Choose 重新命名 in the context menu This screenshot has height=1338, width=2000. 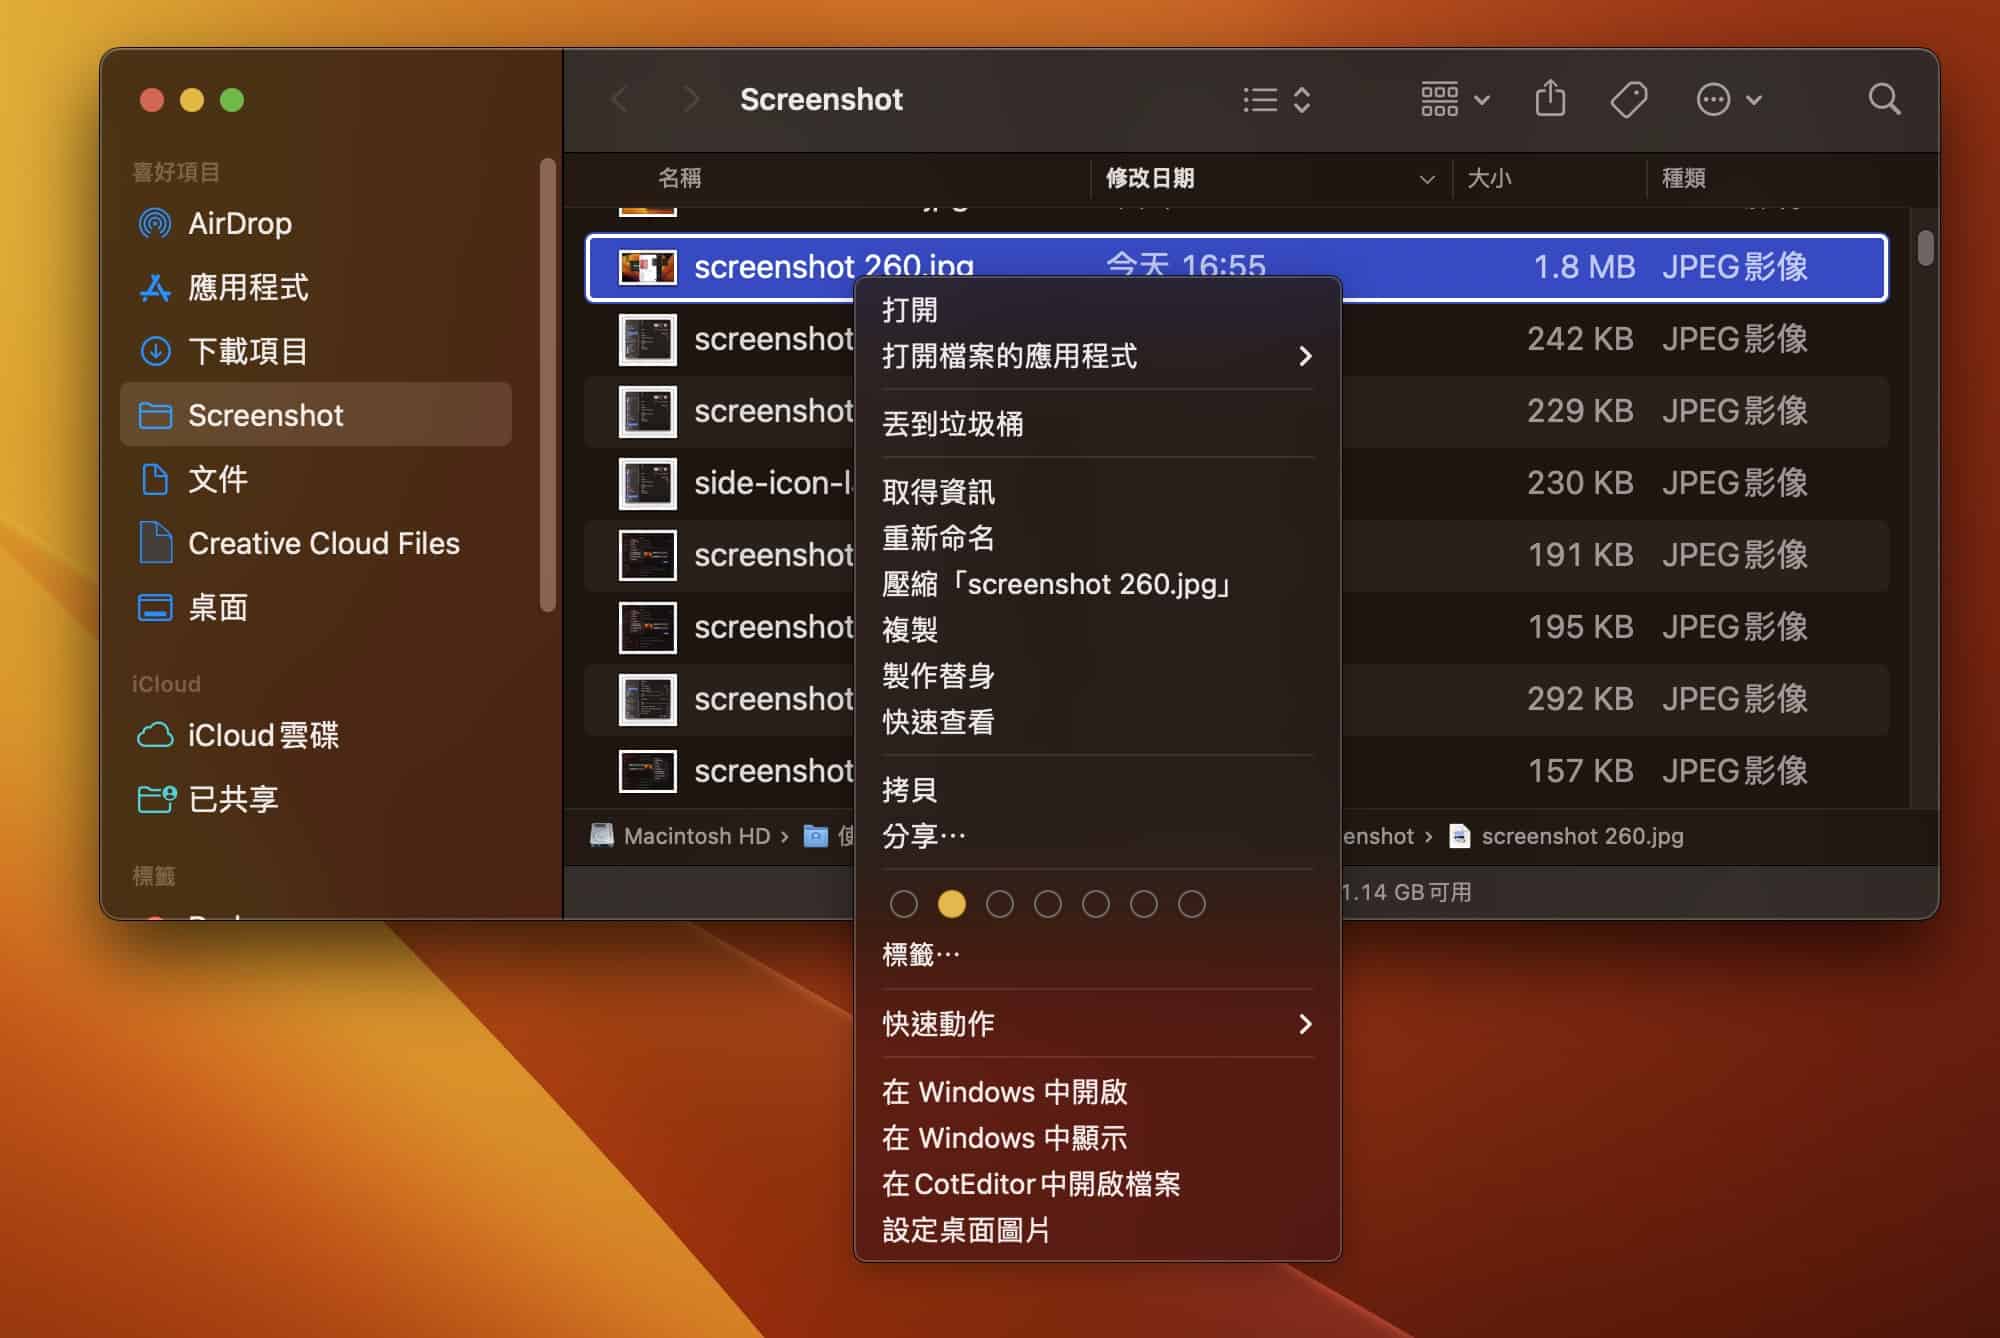coord(938,538)
